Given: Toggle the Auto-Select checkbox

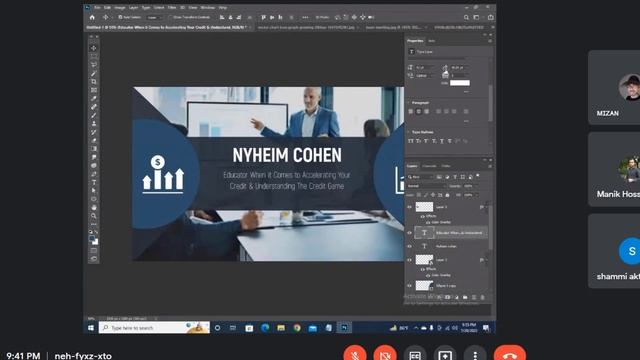Looking at the screenshot, I should [120, 18].
